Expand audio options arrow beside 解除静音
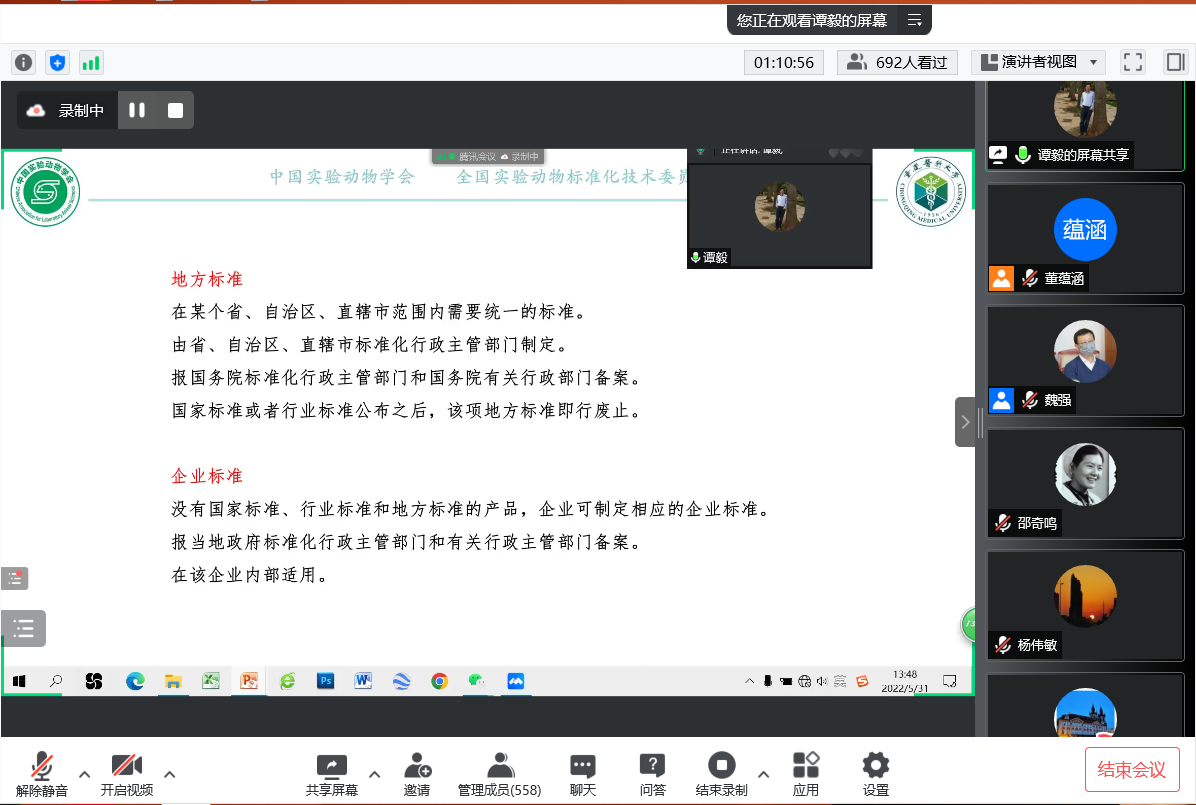Viewport: 1196px width, 805px height. [x=85, y=773]
